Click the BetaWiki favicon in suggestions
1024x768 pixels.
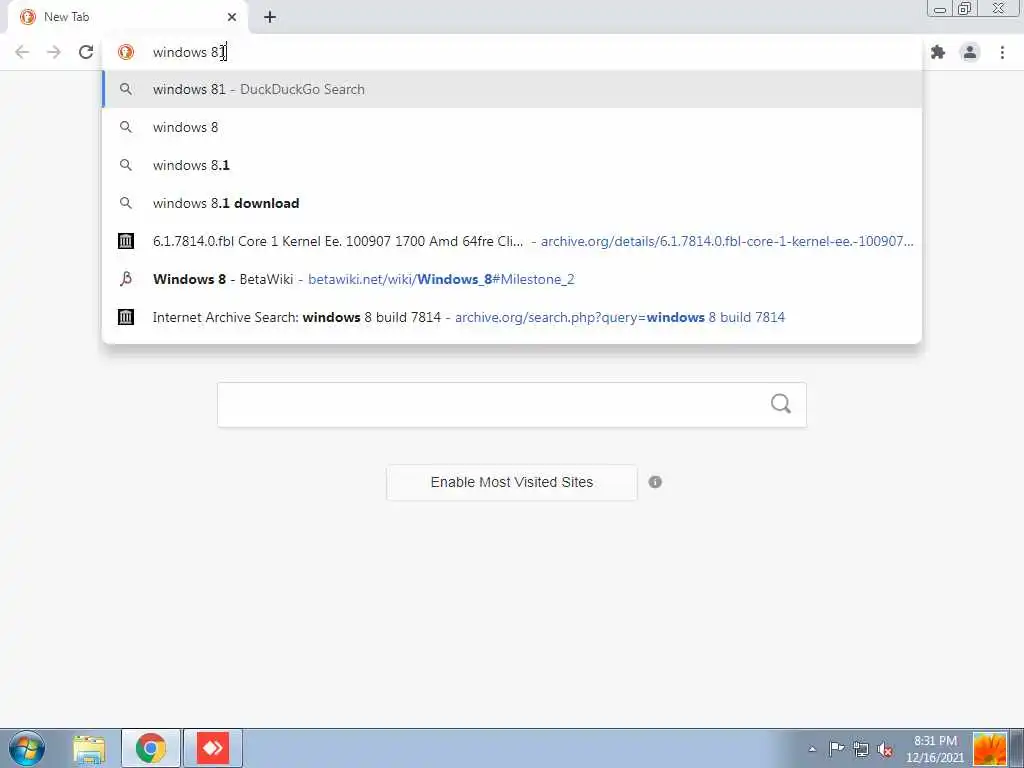(x=125, y=279)
